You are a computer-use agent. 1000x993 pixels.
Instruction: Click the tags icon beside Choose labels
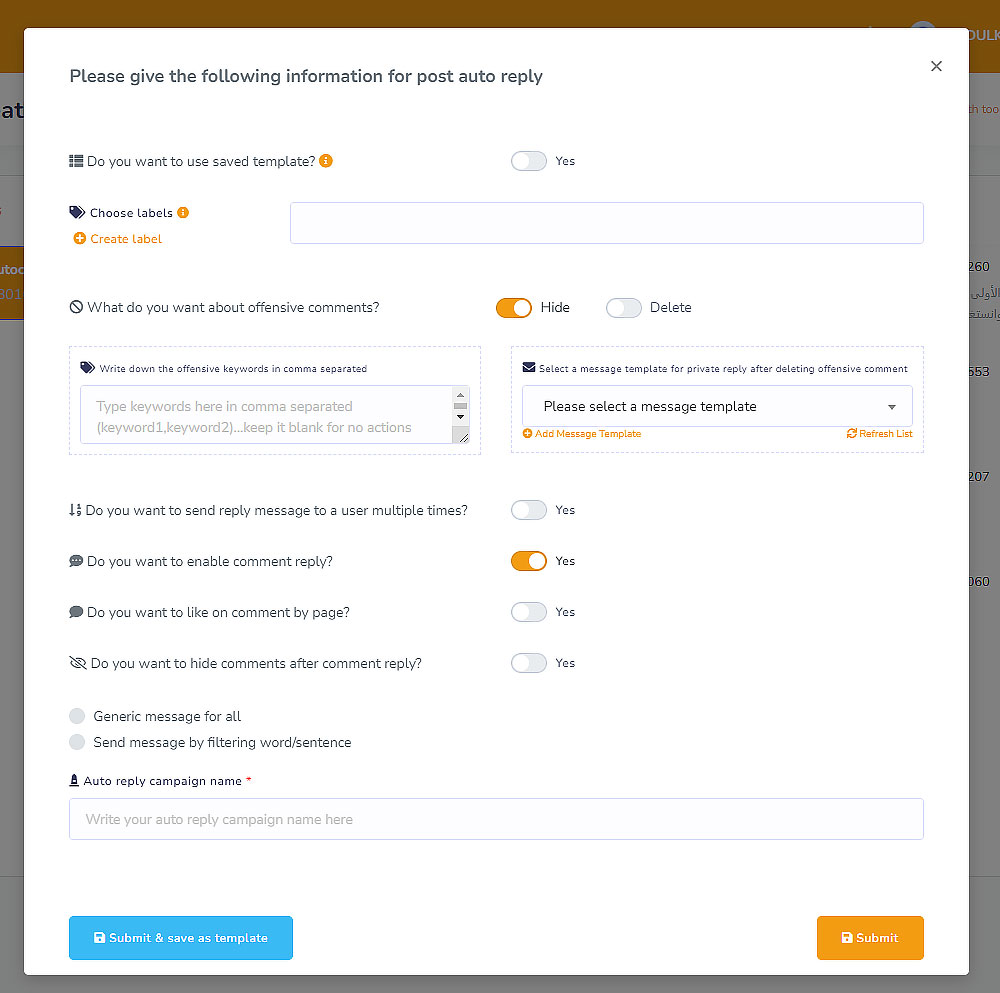tap(77, 213)
